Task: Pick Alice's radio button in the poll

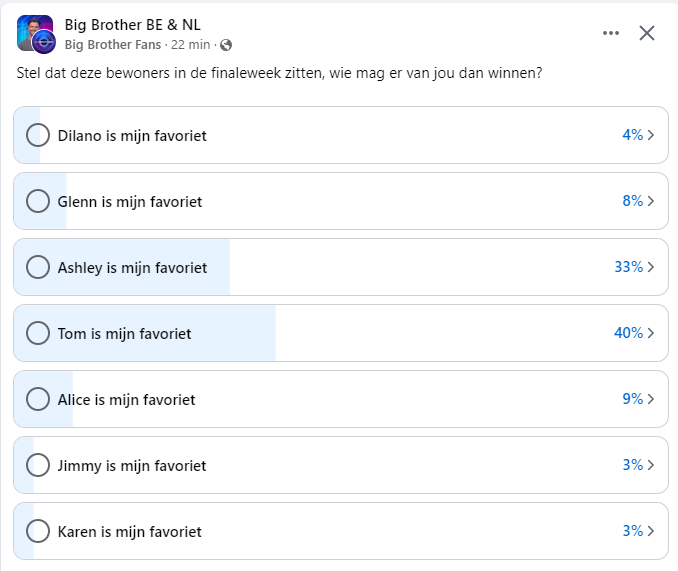Action: click(x=38, y=399)
